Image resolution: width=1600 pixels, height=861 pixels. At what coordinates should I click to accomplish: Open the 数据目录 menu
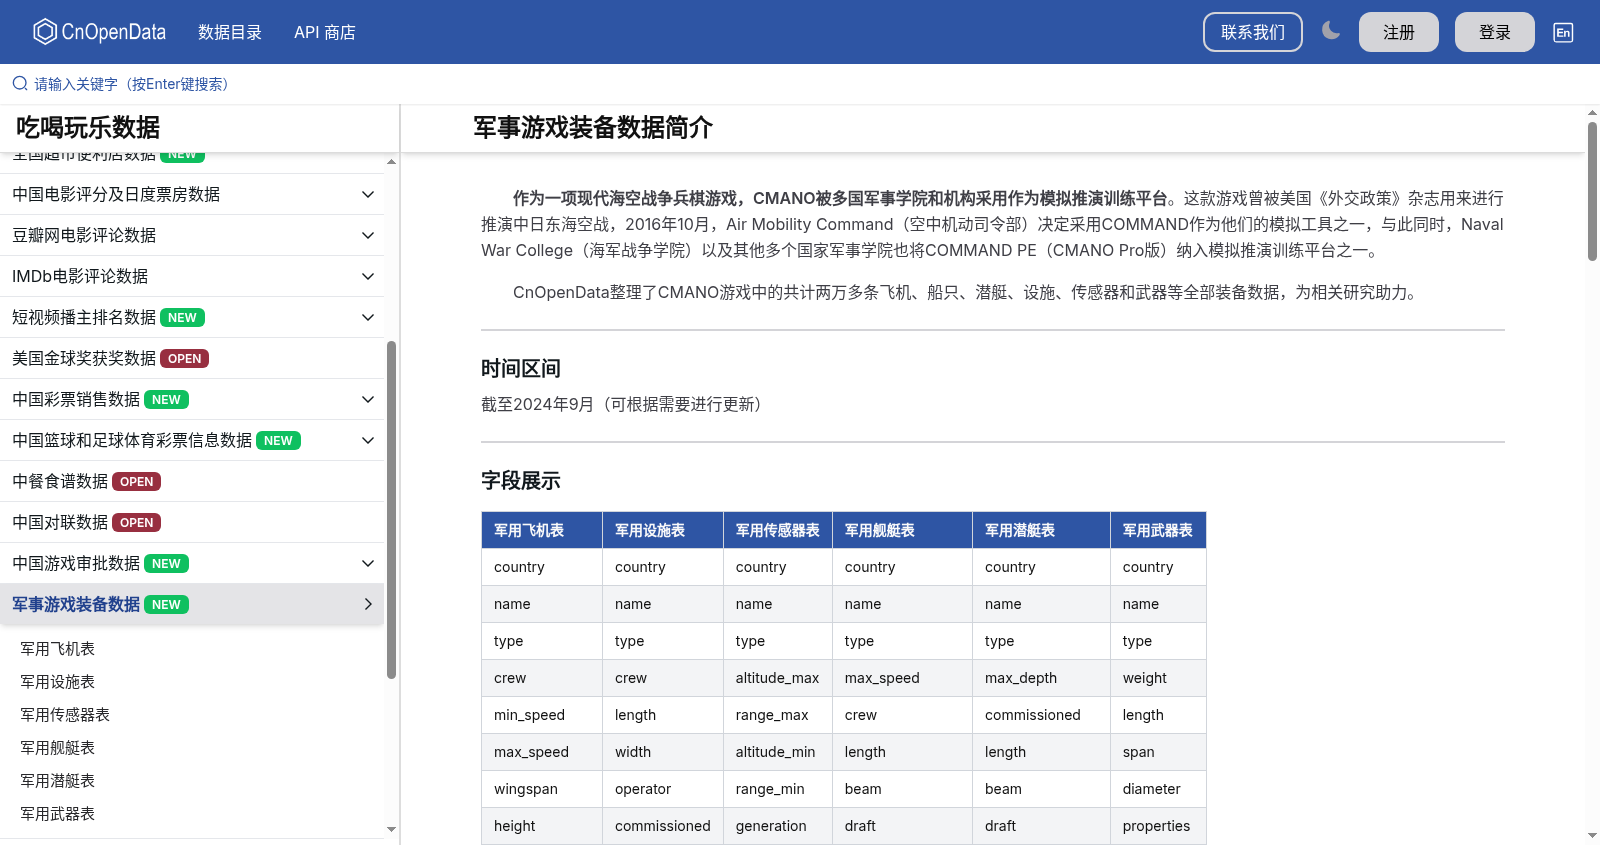tap(230, 32)
